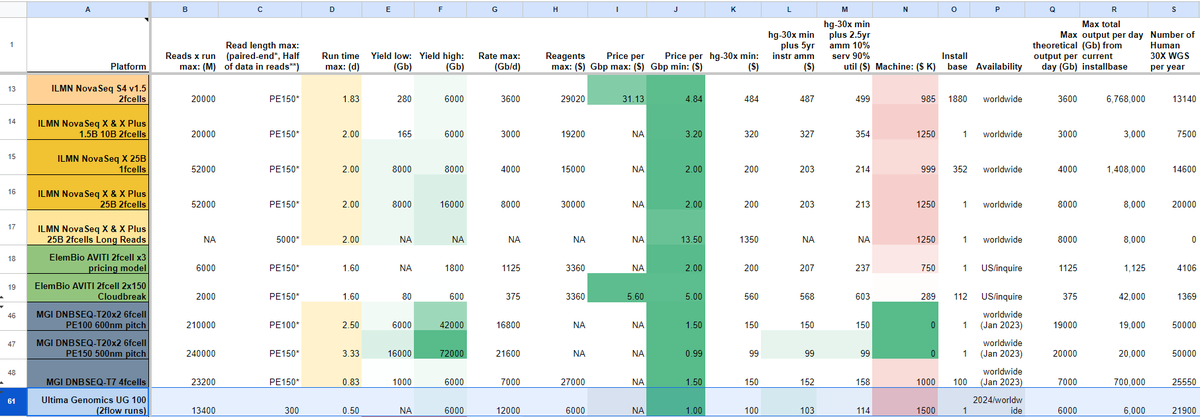
Task: Click the 5.60 price per Gbp max cell
Action: (x=617, y=290)
